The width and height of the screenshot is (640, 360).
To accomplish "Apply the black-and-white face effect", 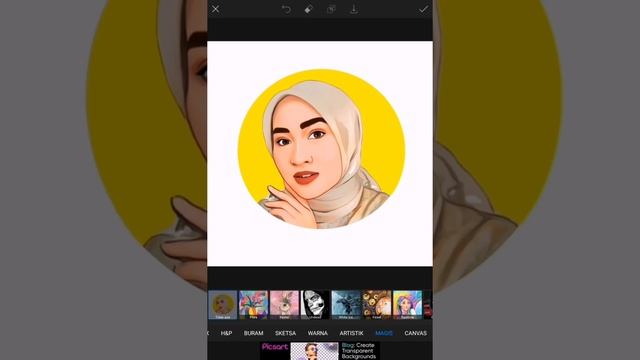I will (x=315, y=304).
